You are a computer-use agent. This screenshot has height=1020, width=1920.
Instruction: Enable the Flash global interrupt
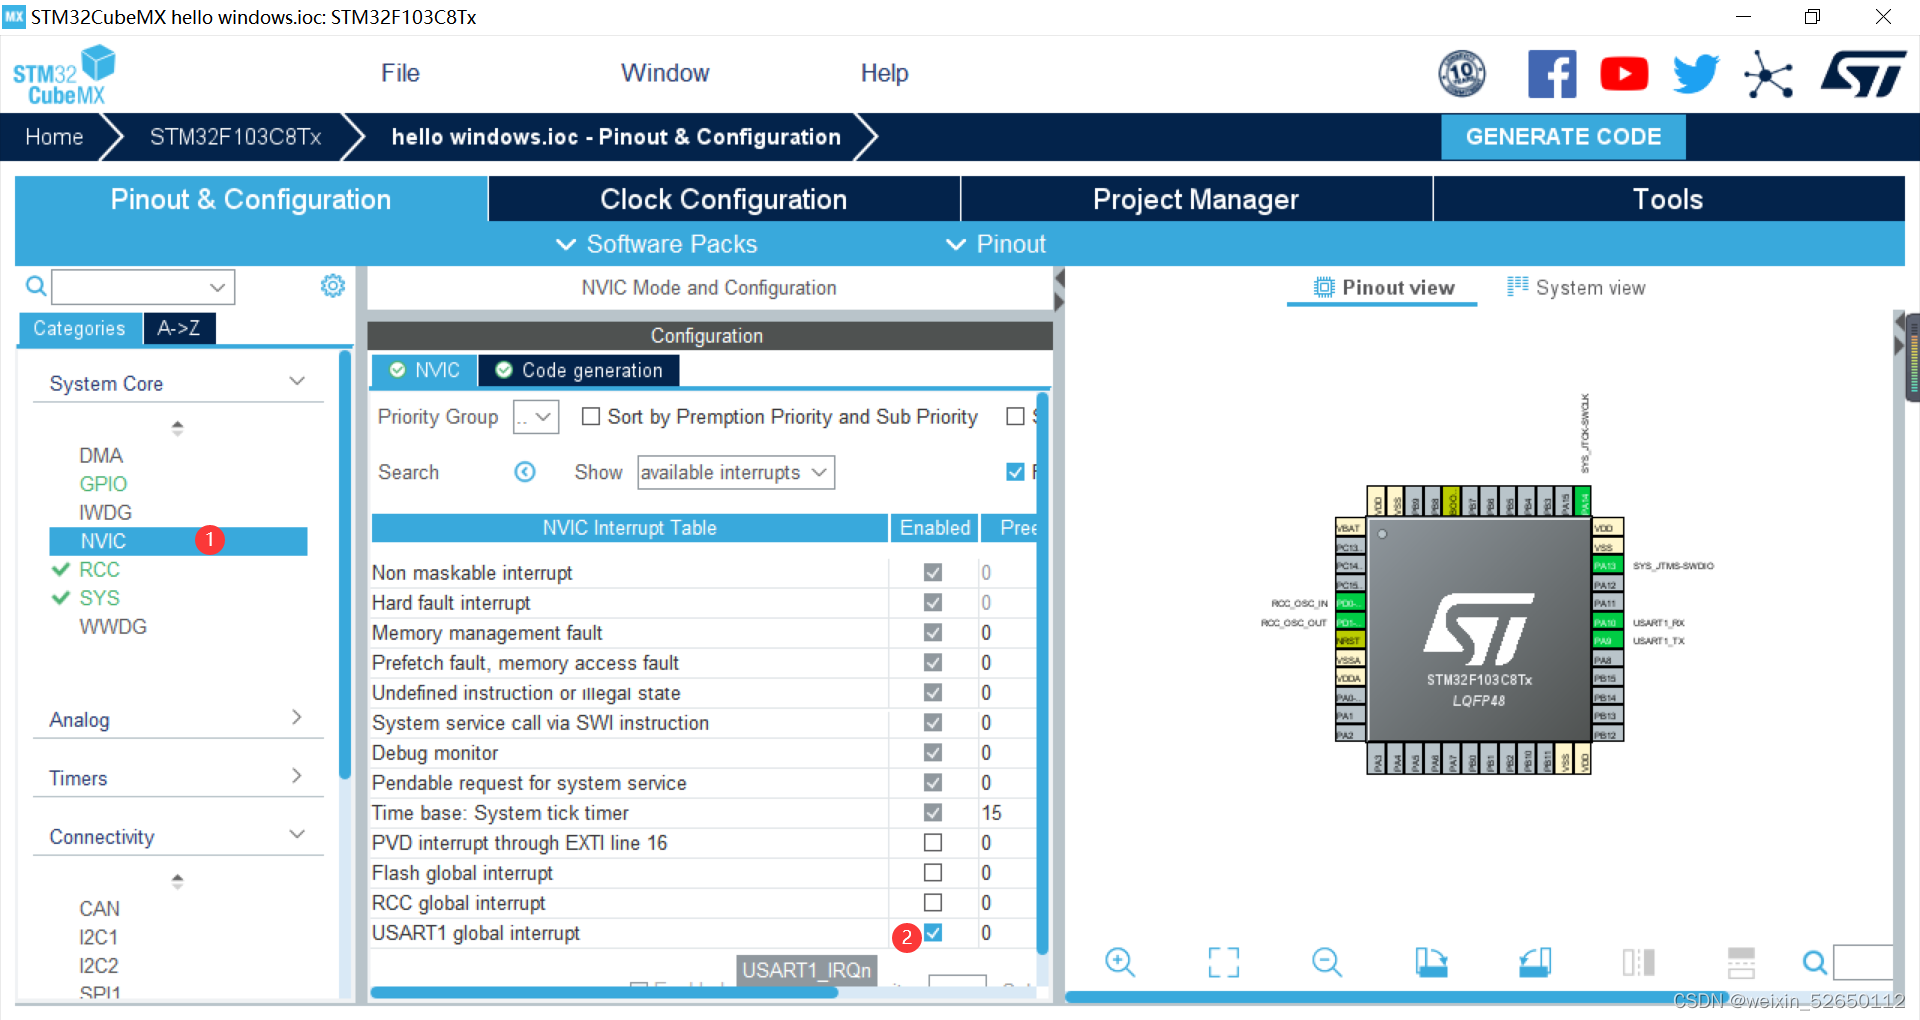(933, 872)
